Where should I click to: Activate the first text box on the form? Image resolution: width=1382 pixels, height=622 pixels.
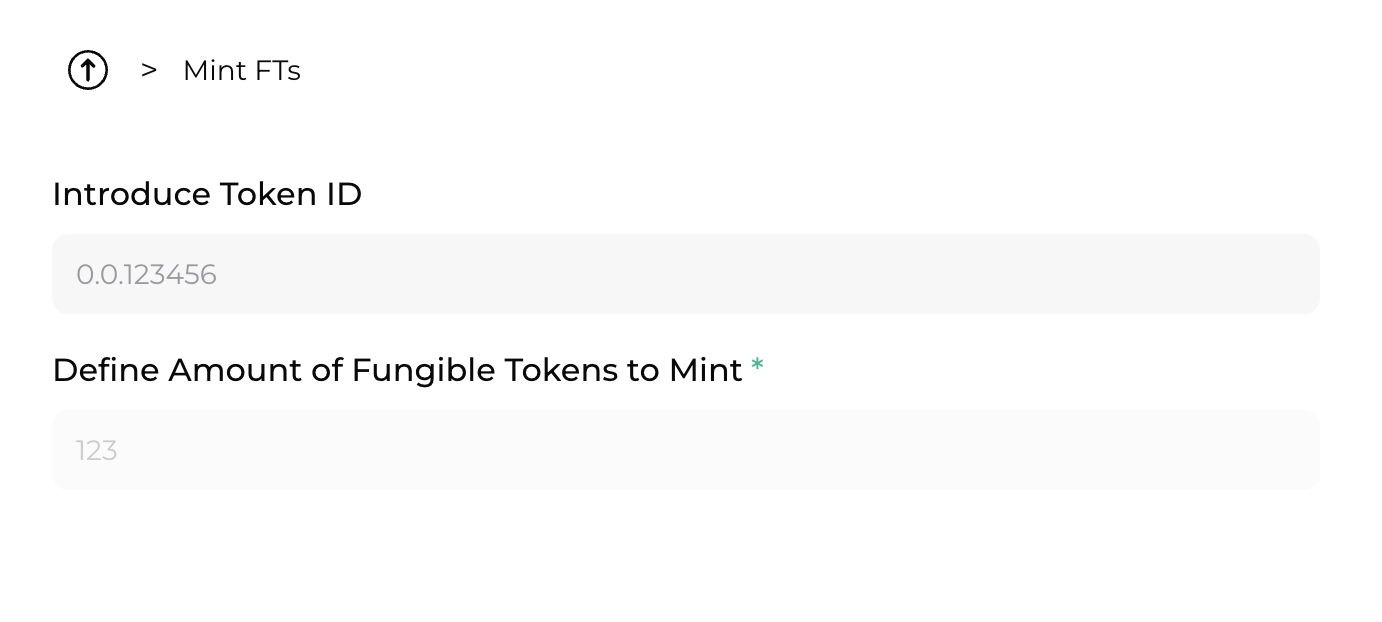click(x=685, y=274)
